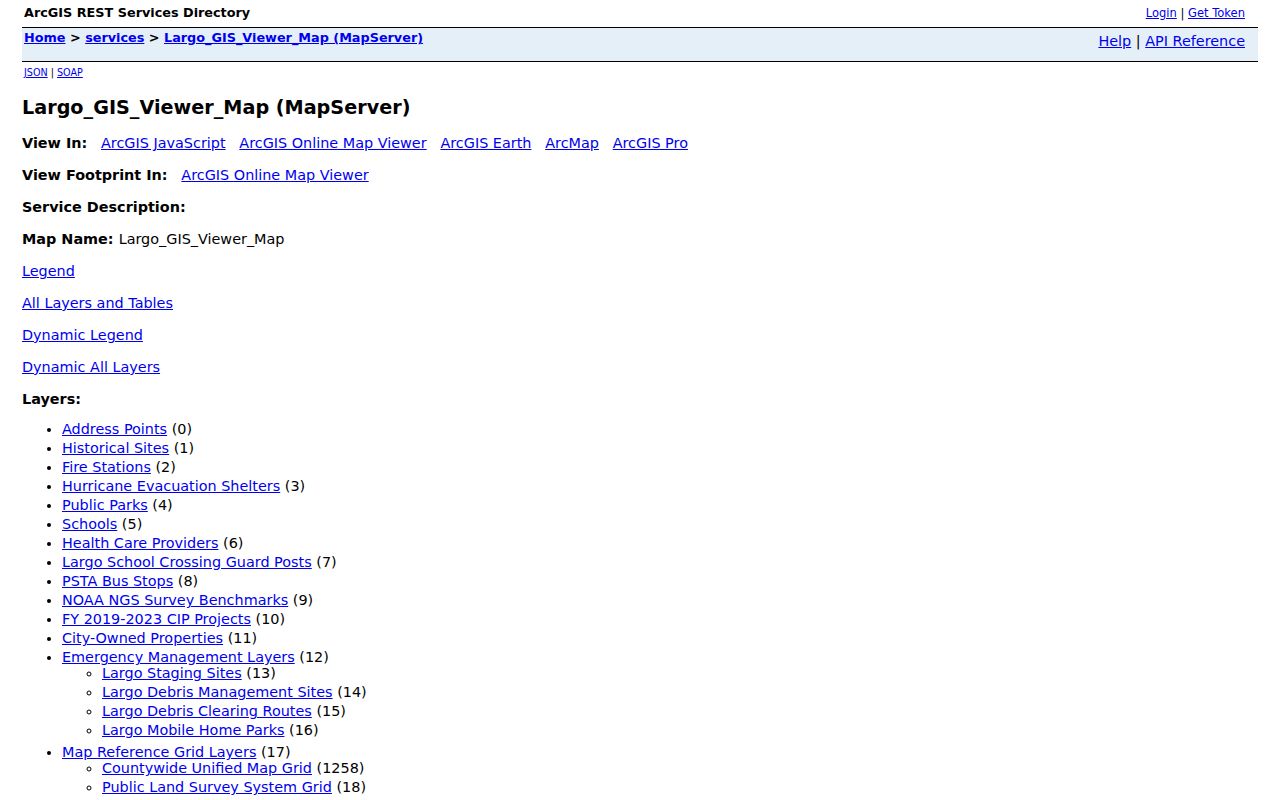Open Map Reference Grid Layers group
Image resolution: width=1280 pixels, height=800 pixels.
coord(159,752)
